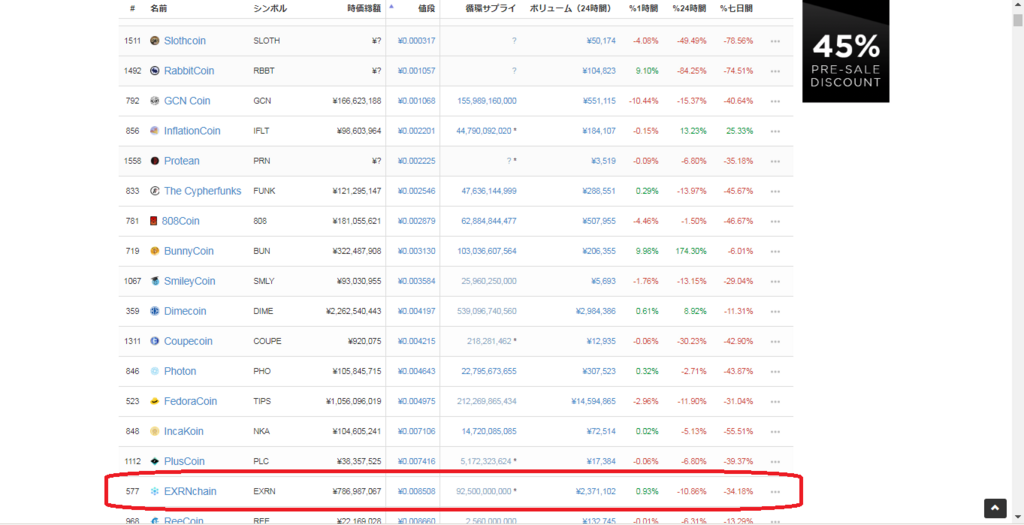Click EXRNchain price ¥0.008508
1024x525 pixels.
pyautogui.click(x=416, y=491)
